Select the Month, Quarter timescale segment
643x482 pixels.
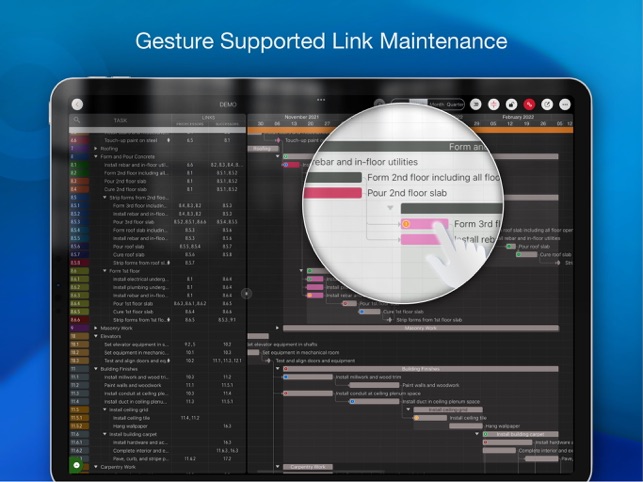coord(446,104)
